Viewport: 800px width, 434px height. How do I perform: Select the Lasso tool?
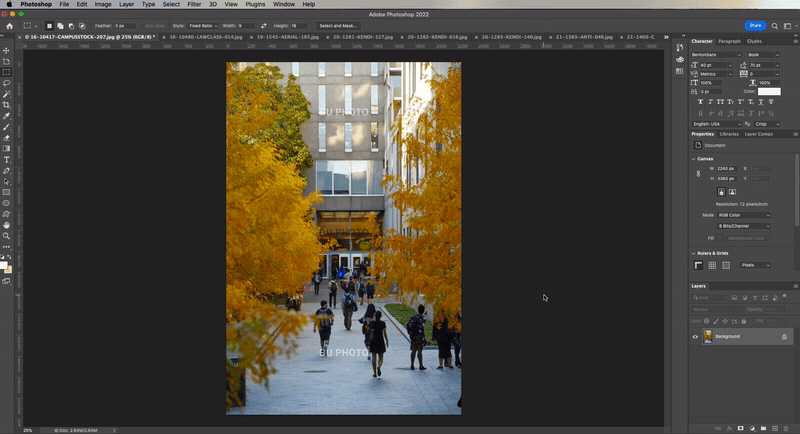(6, 83)
